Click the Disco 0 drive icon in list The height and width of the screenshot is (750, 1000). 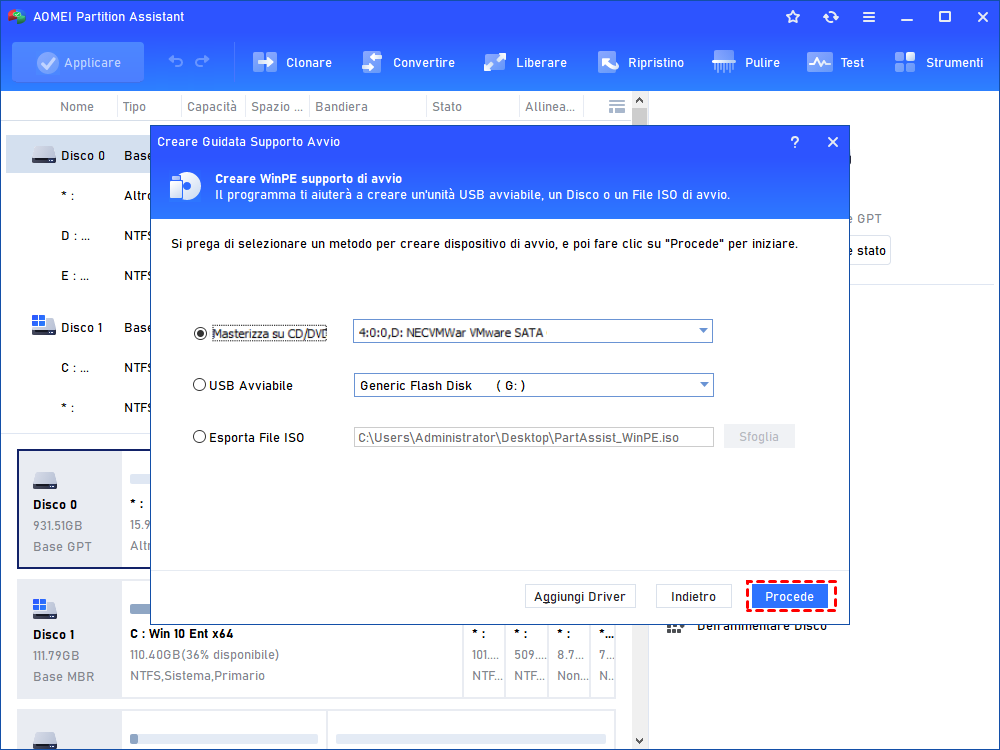(43, 155)
